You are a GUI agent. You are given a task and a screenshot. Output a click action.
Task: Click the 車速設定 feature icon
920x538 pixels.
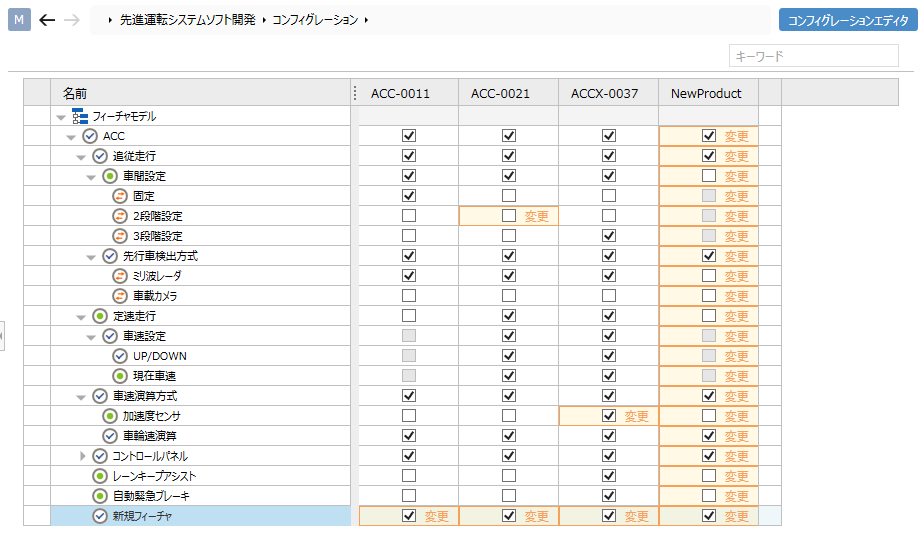tap(110, 336)
